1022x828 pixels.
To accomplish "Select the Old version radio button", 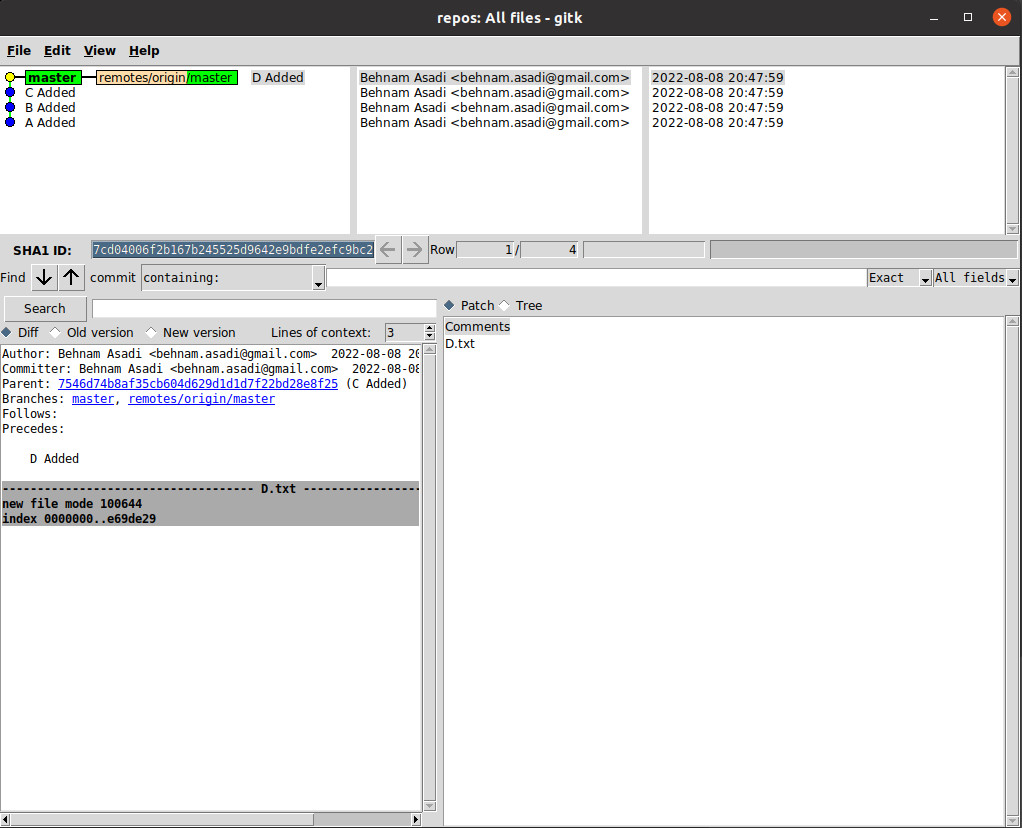I will pos(55,333).
